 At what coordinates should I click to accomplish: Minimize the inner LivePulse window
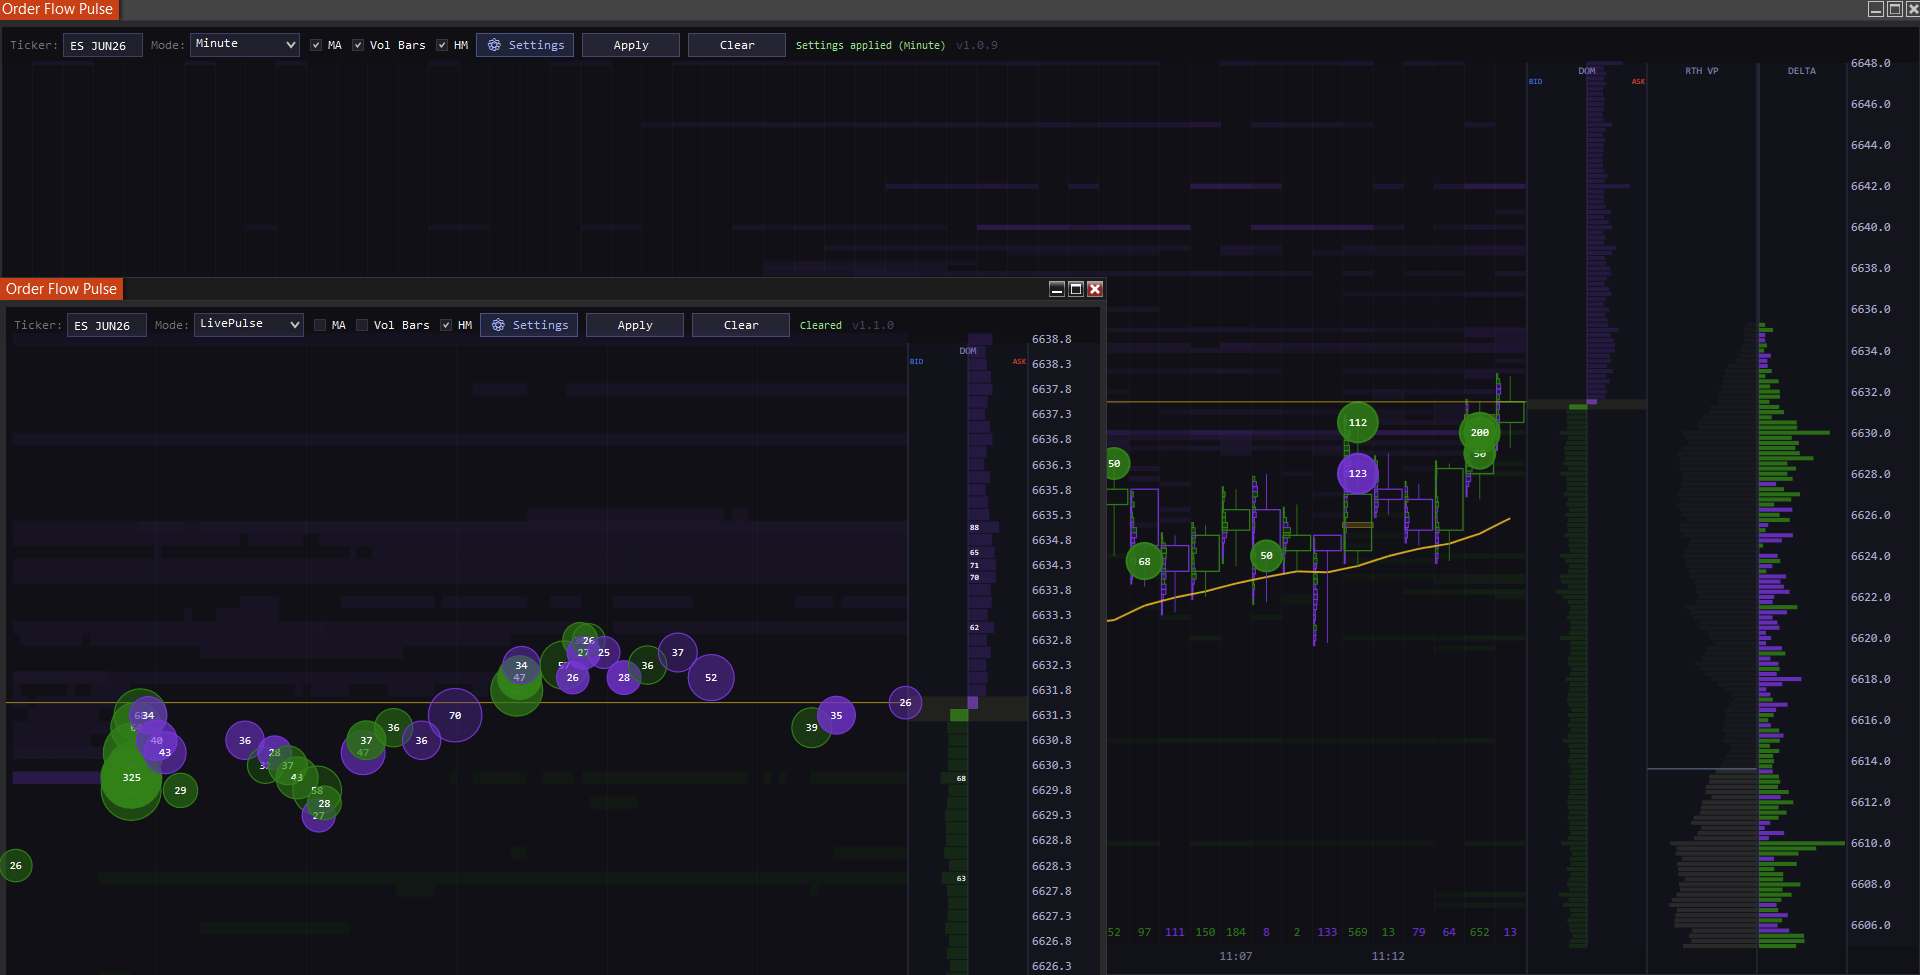tap(1056, 289)
